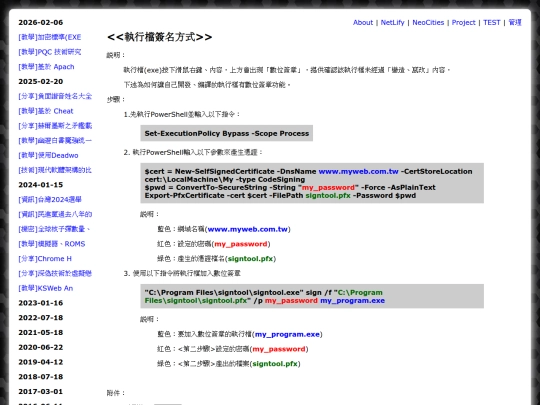
Task: Expand the 2022-07-18 date group
Action: pyautogui.click(x=41, y=318)
